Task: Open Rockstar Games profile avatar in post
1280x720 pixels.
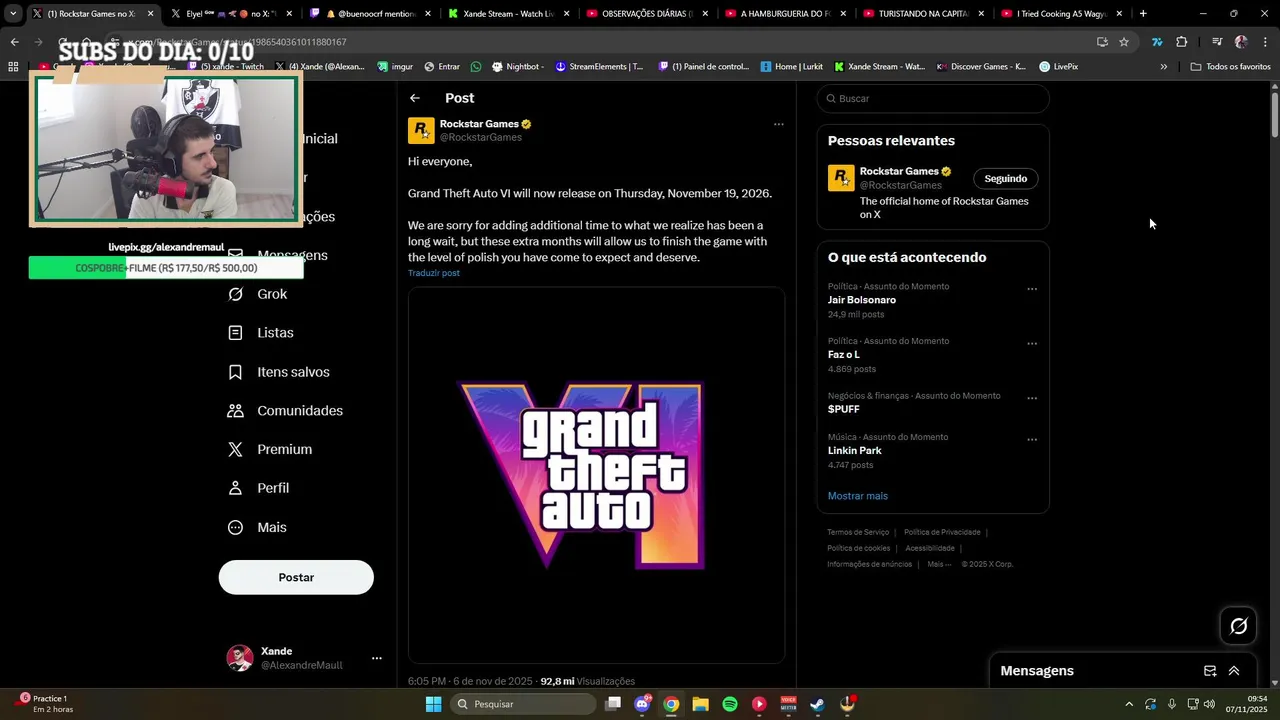Action: 421,131
